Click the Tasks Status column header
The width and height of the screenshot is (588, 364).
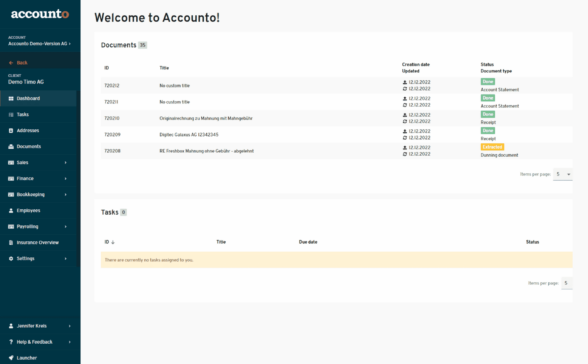click(532, 242)
